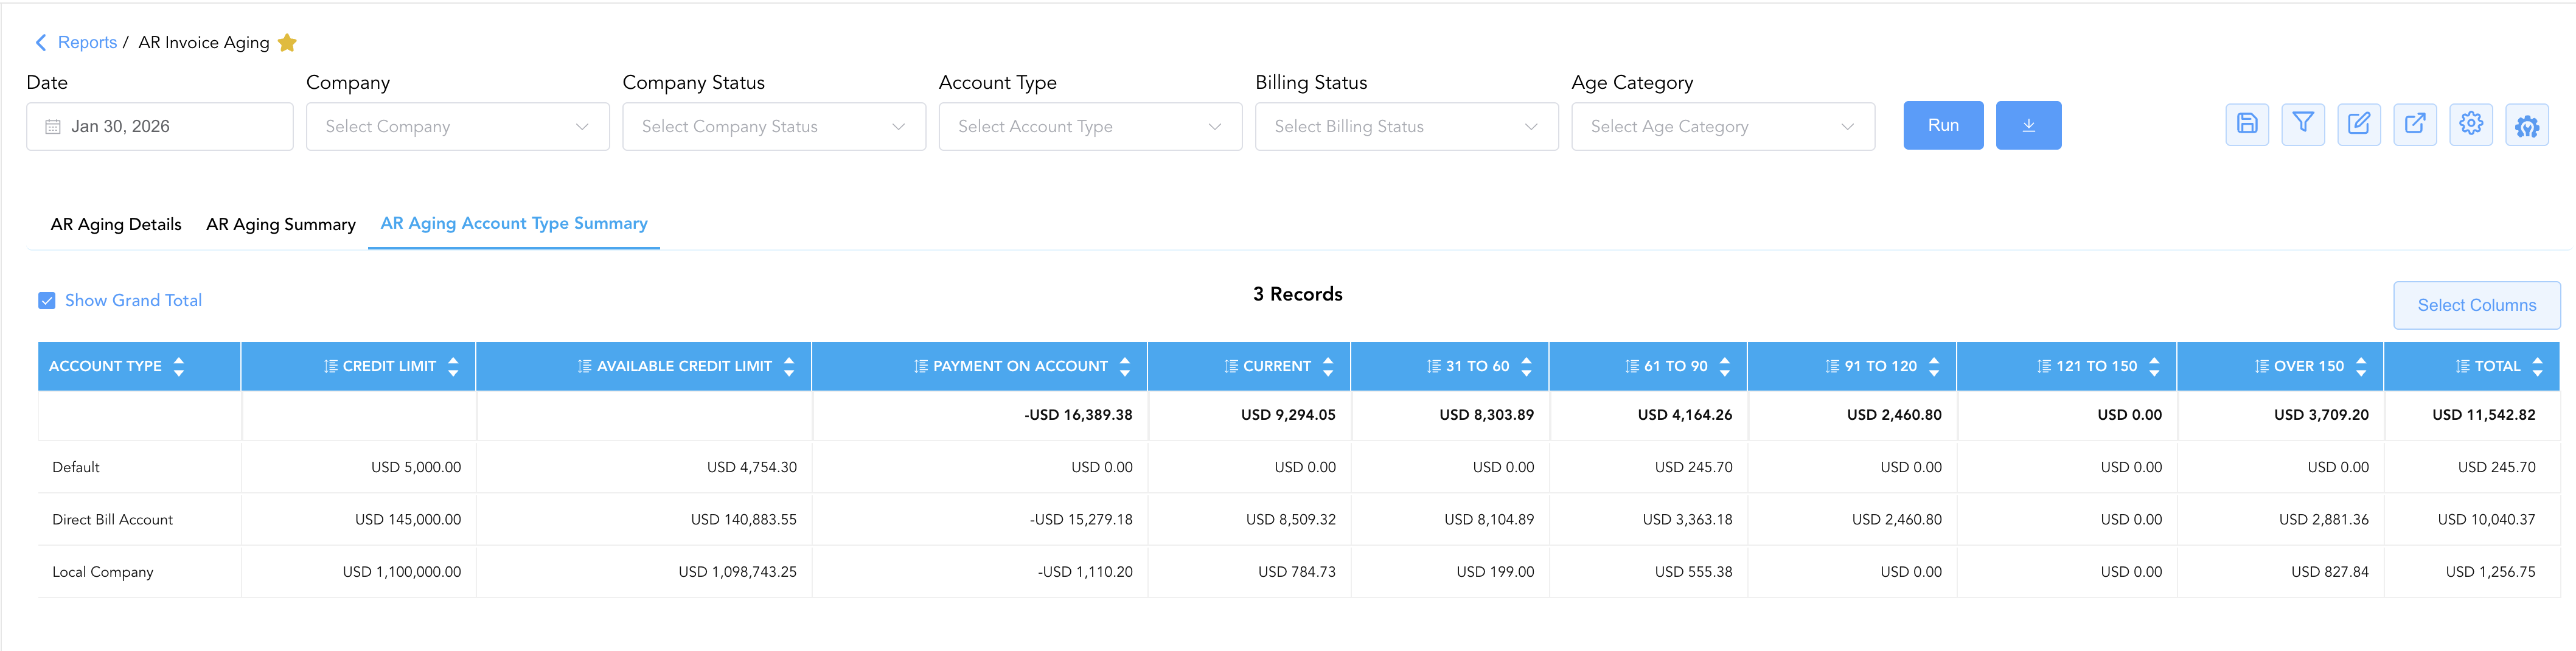Toggle the favorite star beside AR Invoice Aging
This screenshot has width=2576, height=651.
coord(287,42)
